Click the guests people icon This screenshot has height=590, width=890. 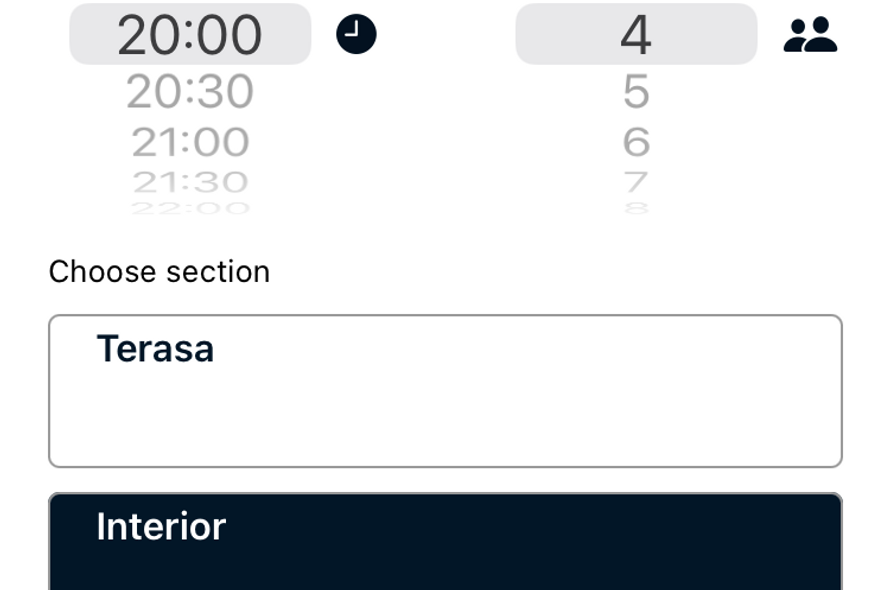click(810, 35)
